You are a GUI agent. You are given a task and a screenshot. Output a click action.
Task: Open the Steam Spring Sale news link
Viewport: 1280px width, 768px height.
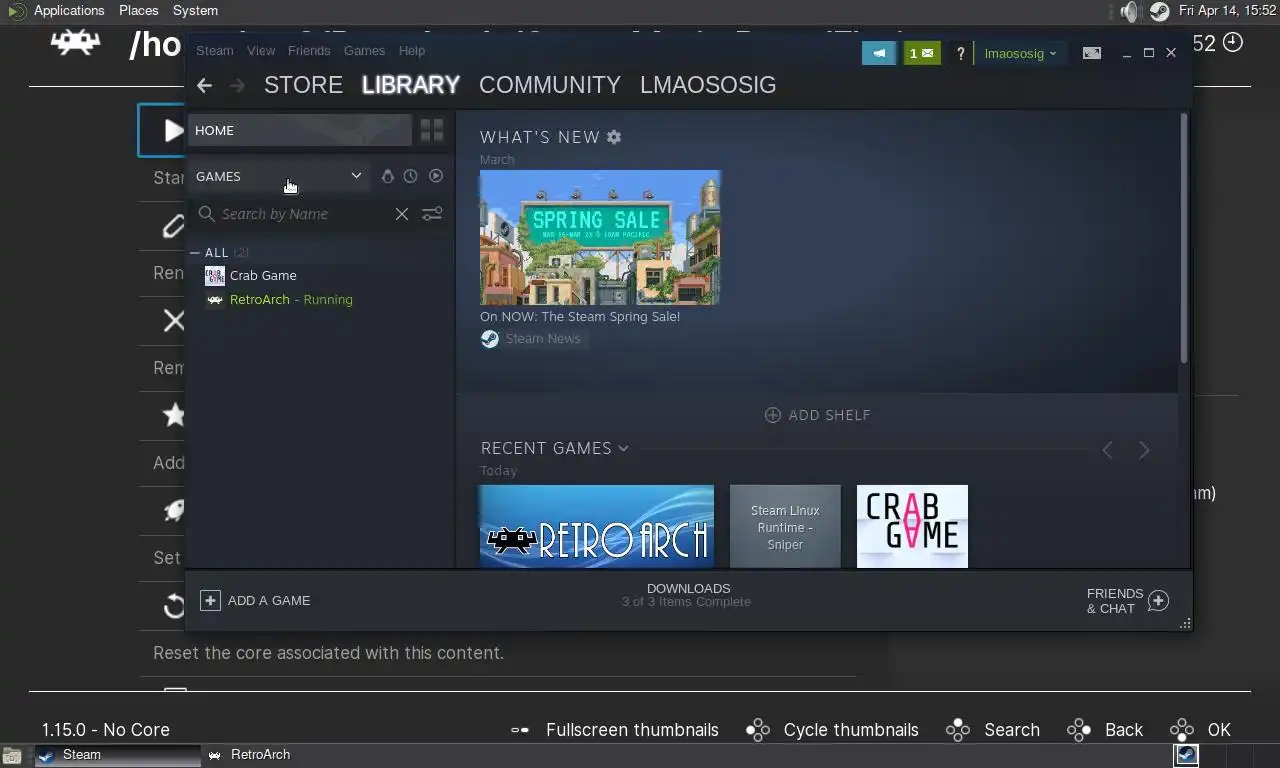coord(580,317)
